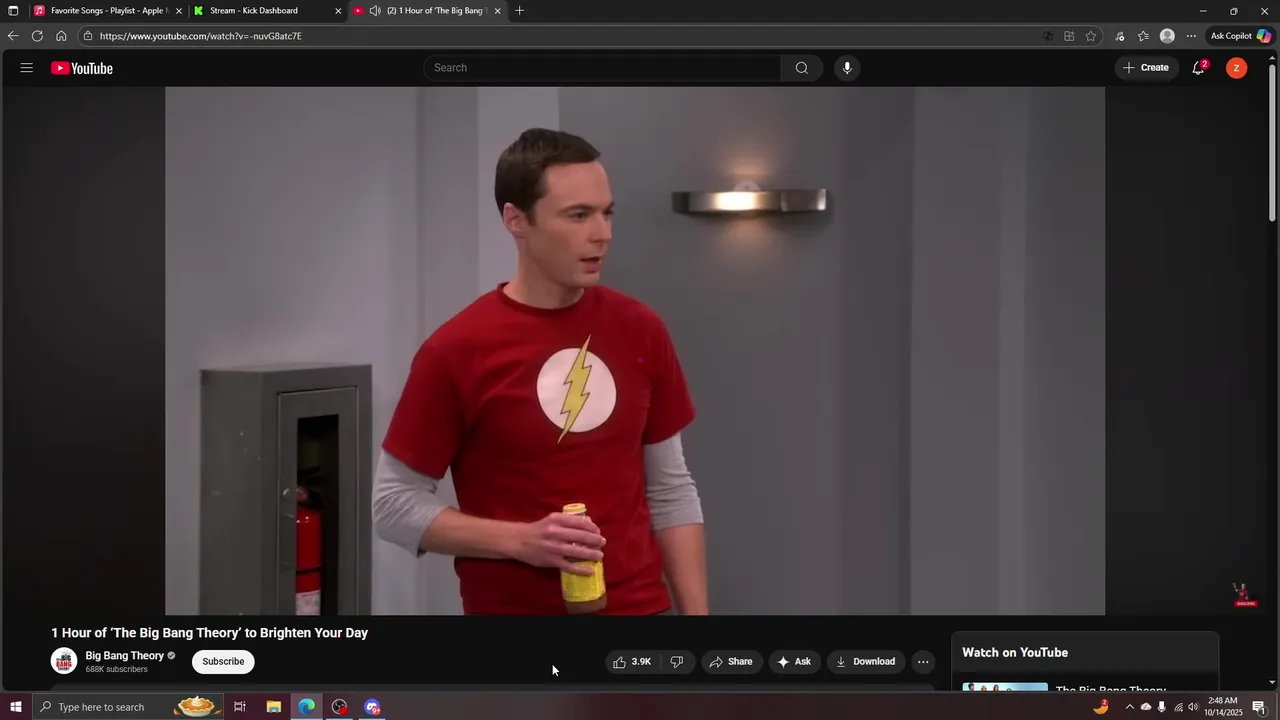Open Edge settings and more menu
The width and height of the screenshot is (1280, 720).
pyautogui.click(x=1191, y=36)
